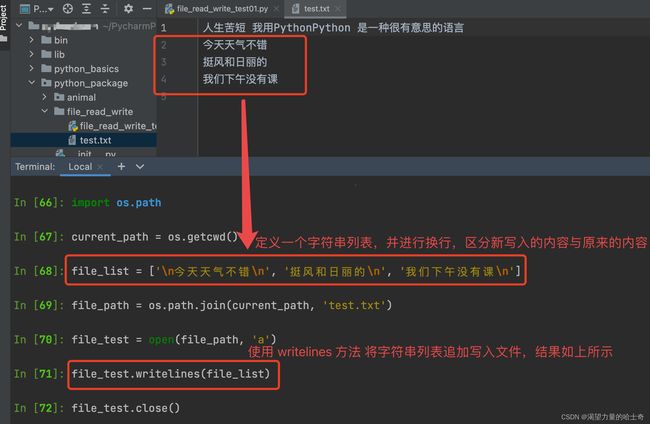Click the file_test.writelines(file_list) line
Image resolution: width=650 pixels, height=424 pixels.
tap(171, 374)
